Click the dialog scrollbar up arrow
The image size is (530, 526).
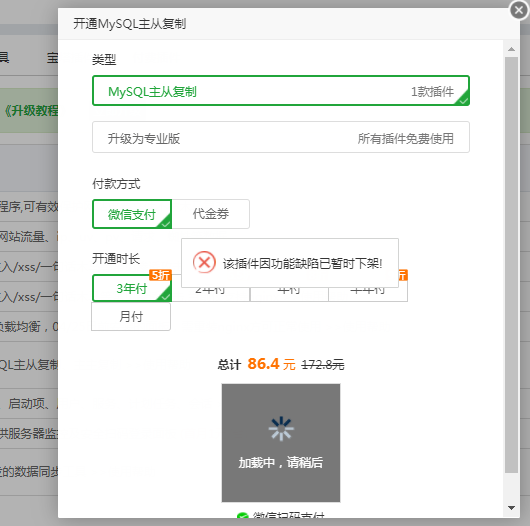(x=511, y=49)
